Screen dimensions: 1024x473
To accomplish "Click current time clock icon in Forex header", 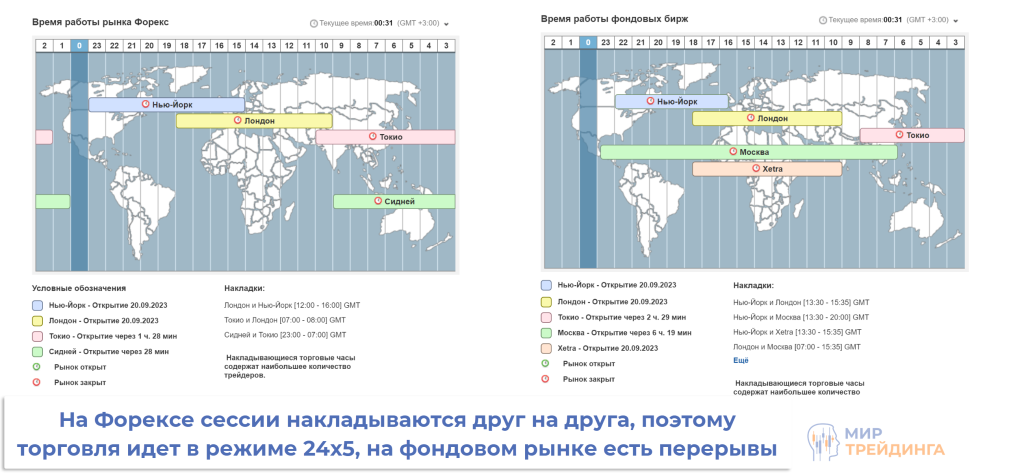I will click(x=314, y=23).
